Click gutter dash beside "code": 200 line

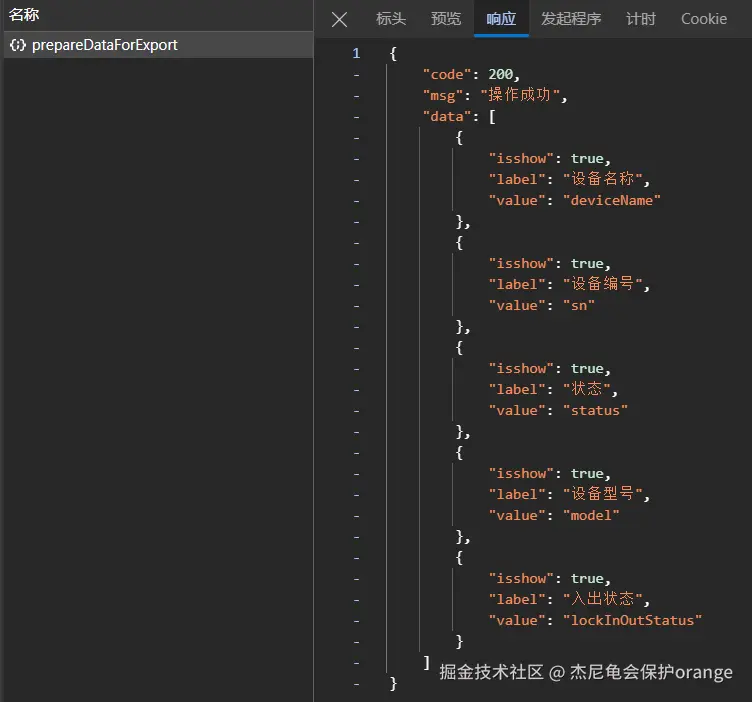[x=356, y=74]
